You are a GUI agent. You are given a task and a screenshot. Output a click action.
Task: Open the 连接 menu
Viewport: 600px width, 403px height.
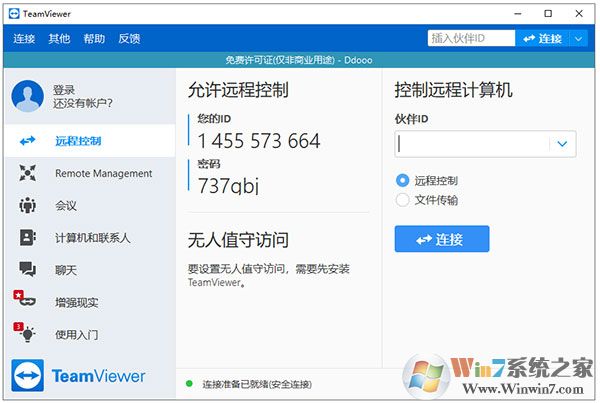[x=24, y=39]
